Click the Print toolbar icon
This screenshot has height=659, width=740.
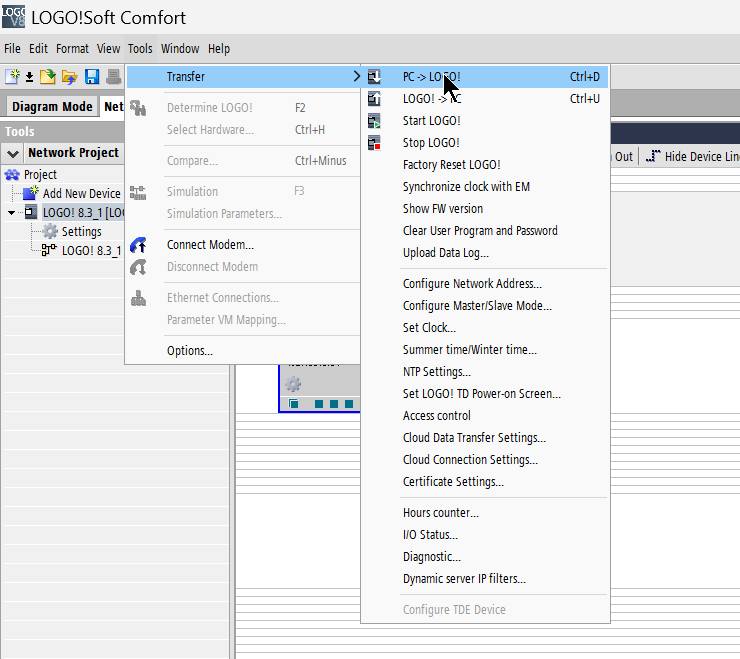point(113,76)
